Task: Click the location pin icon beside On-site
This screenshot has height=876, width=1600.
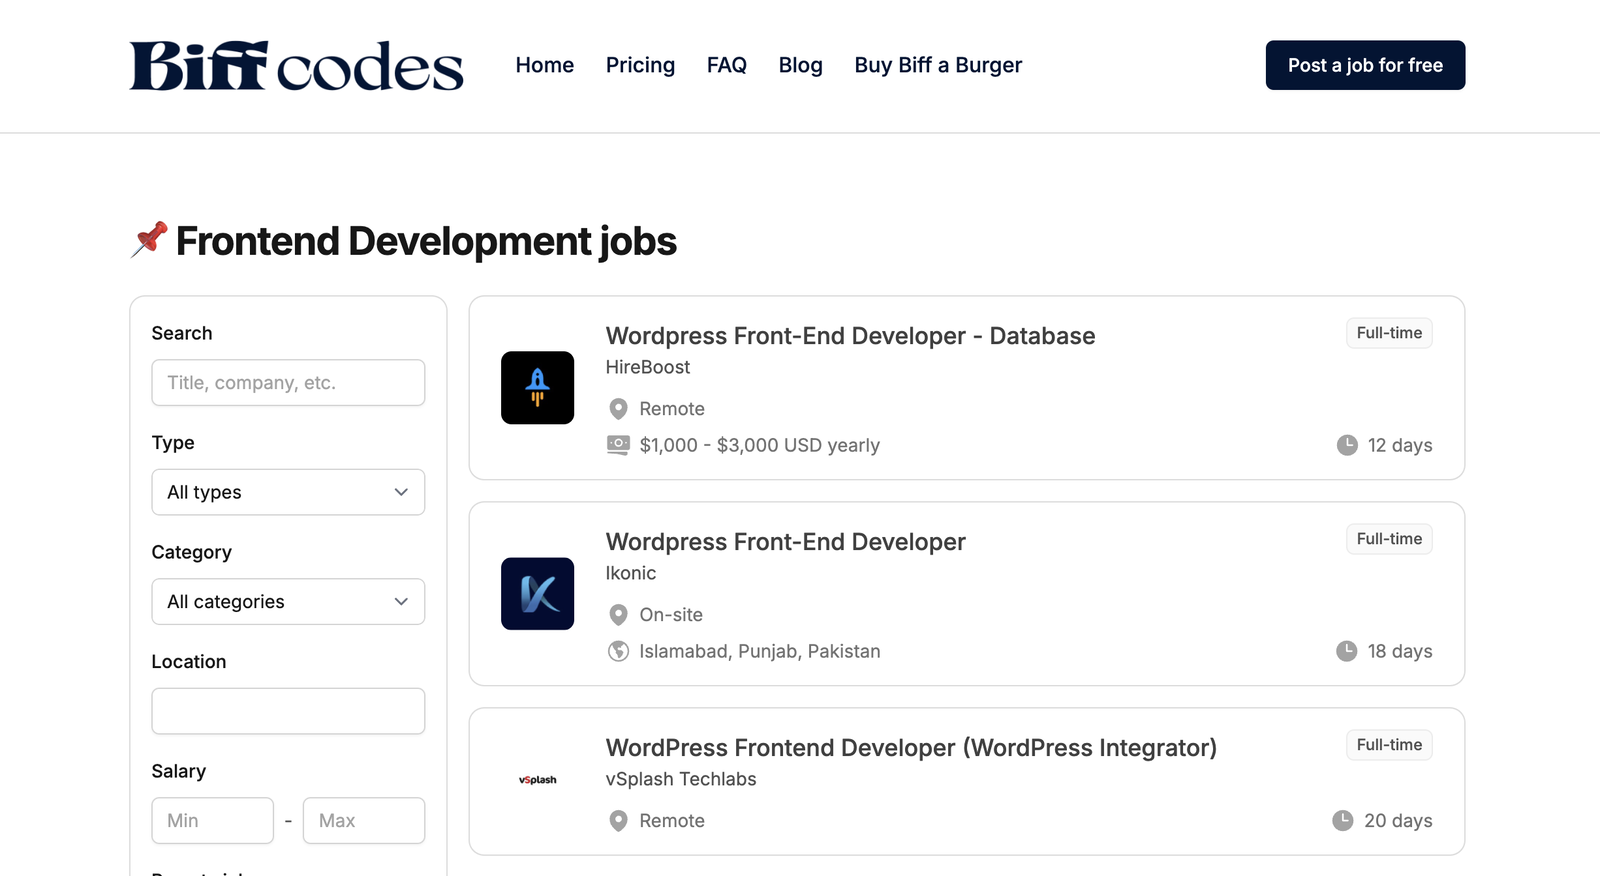Action: pyautogui.click(x=619, y=615)
